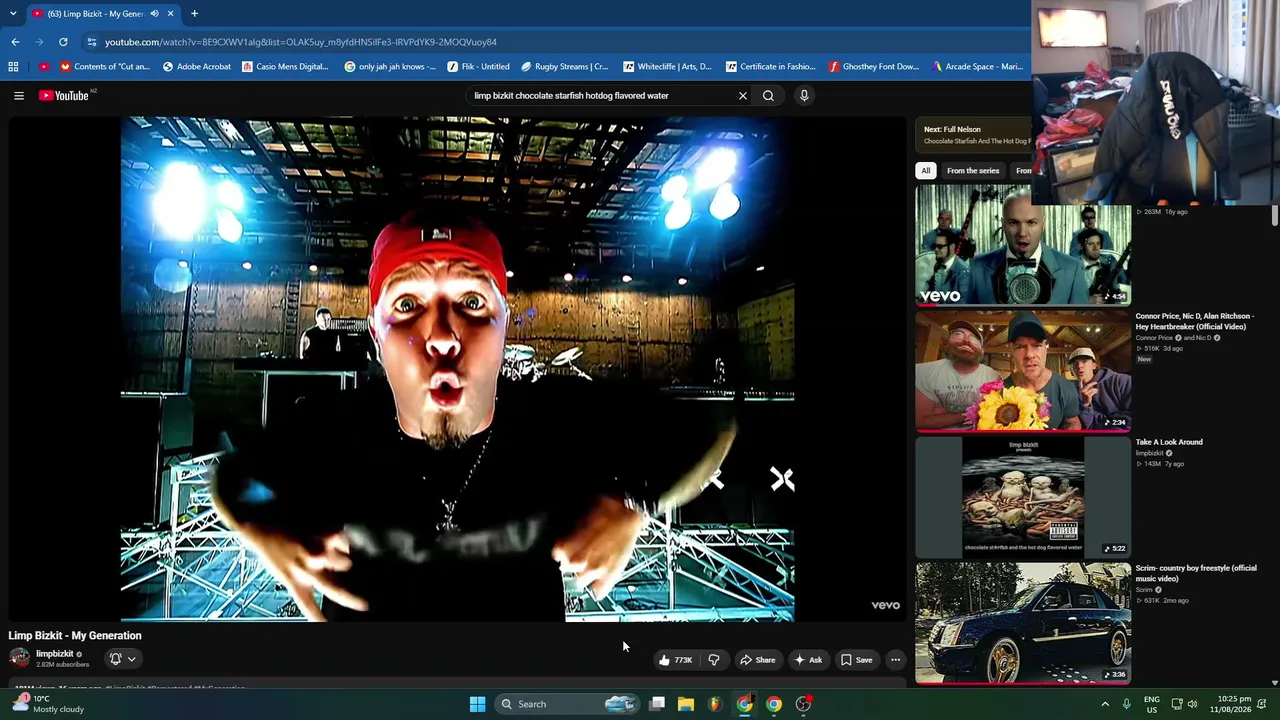This screenshot has width=1280, height=720.
Task: Share this video
Action: click(757, 660)
